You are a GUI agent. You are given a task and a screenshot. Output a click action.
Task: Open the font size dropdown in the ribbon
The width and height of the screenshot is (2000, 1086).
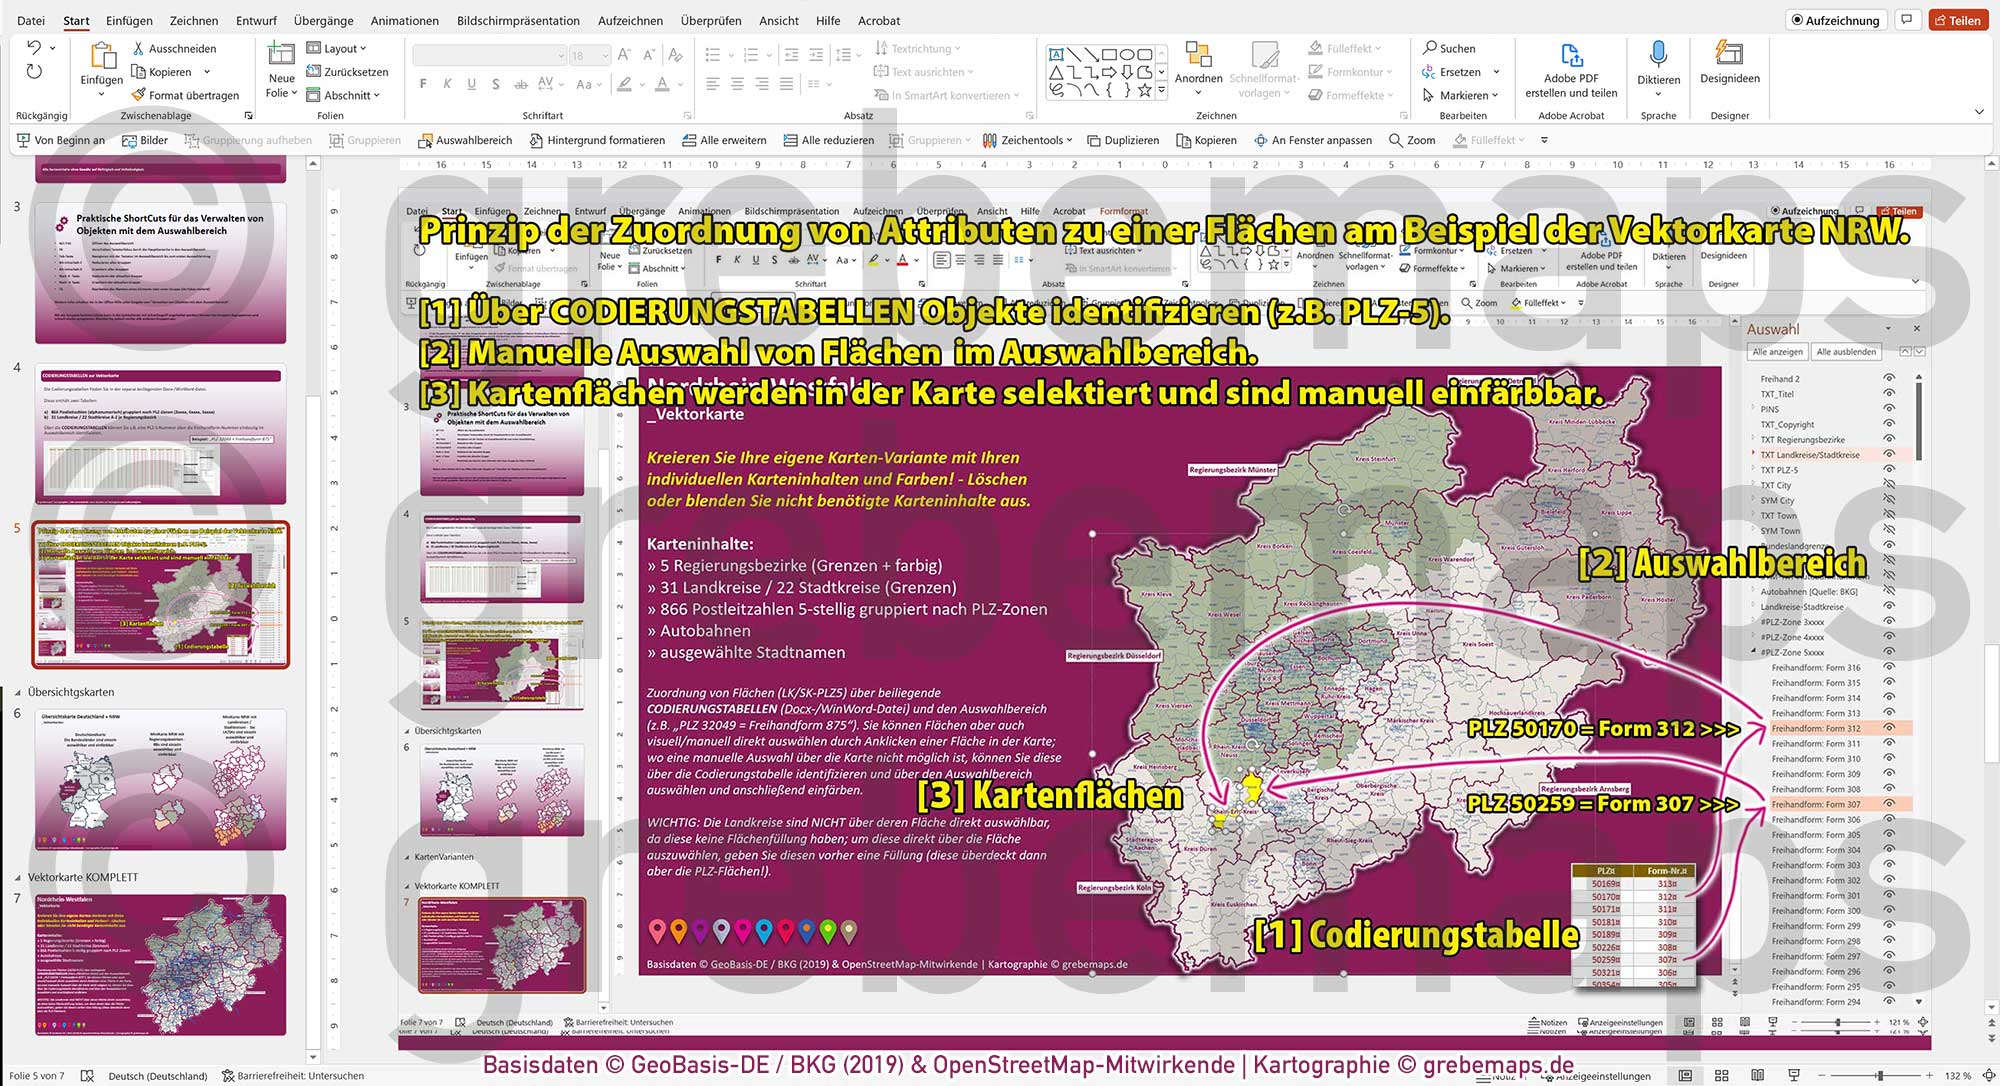[603, 55]
